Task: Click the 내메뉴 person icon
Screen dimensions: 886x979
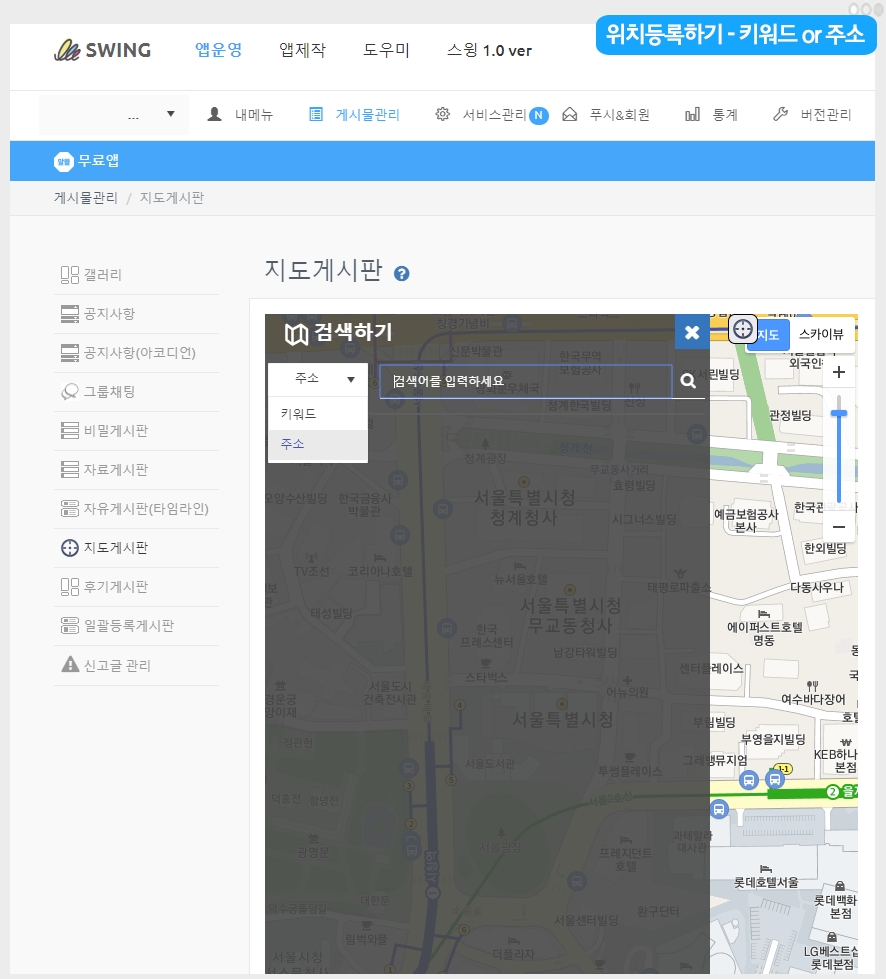Action: [x=214, y=114]
